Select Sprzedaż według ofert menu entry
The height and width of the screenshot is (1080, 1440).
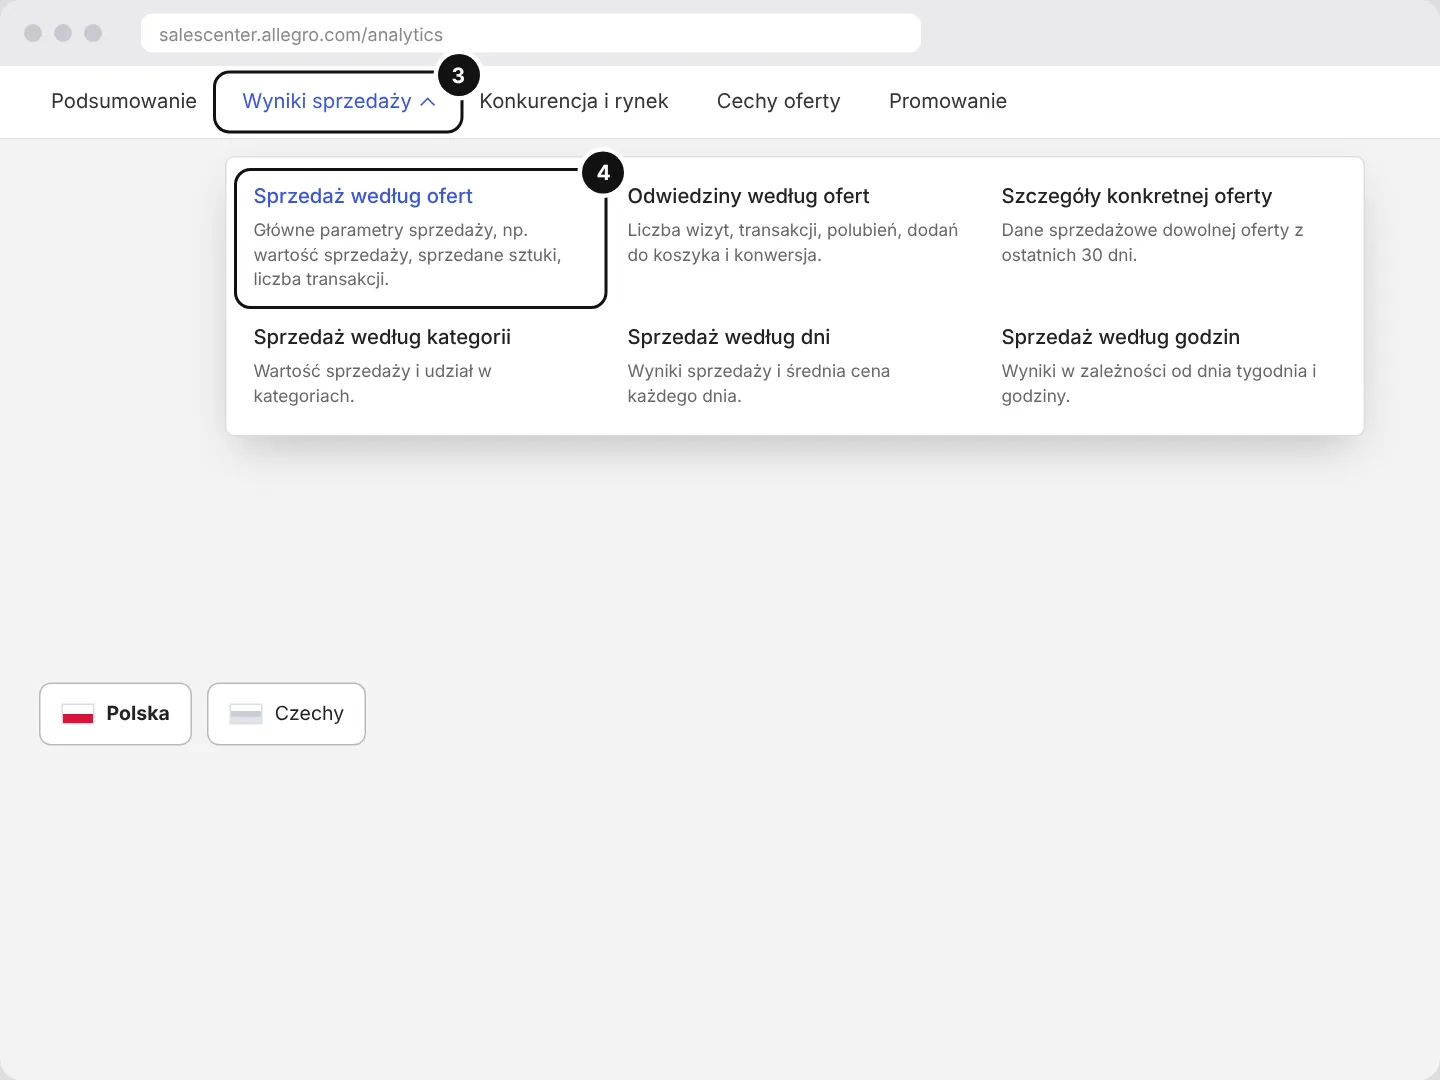coord(420,238)
